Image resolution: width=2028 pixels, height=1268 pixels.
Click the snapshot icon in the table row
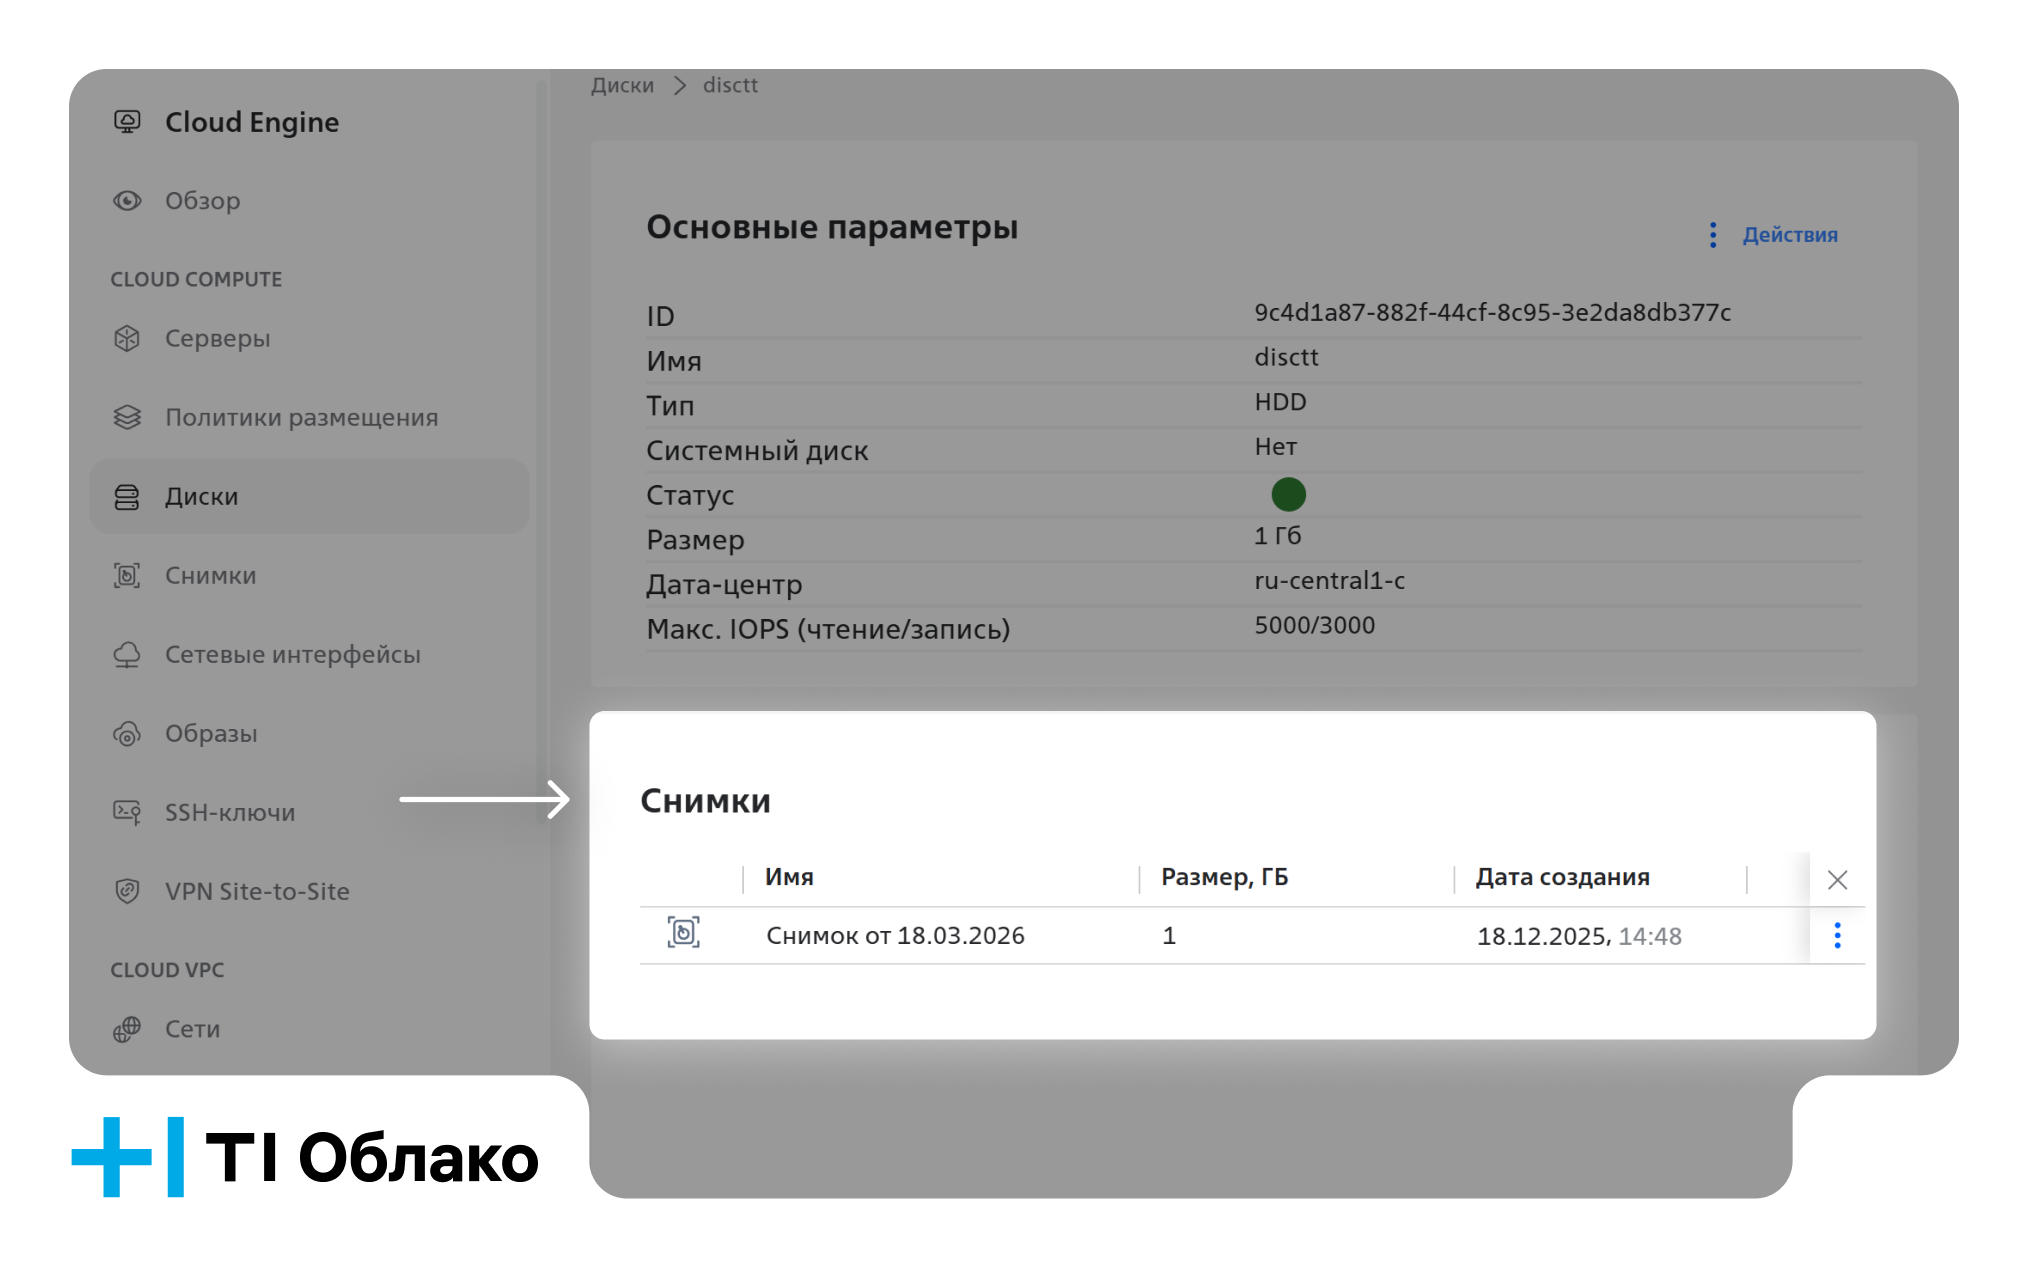click(x=684, y=933)
